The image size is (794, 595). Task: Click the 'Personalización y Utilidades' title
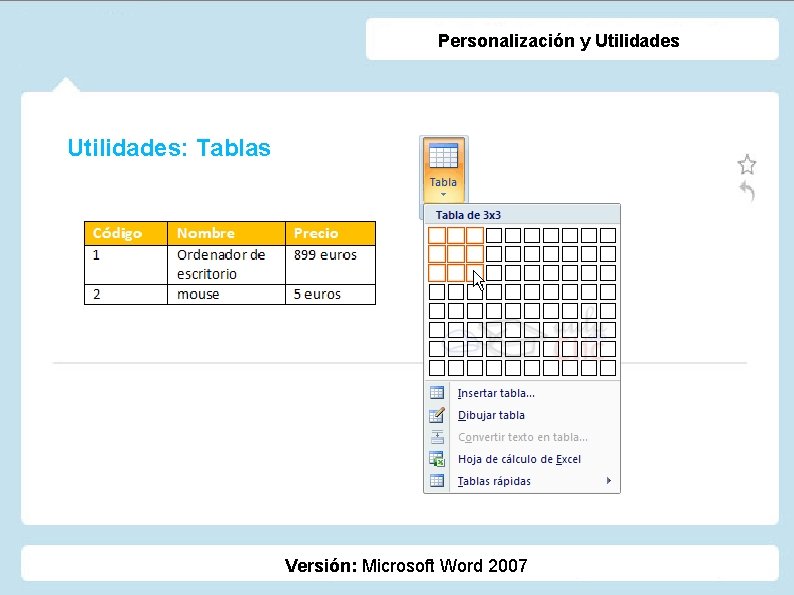(x=559, y=41)
